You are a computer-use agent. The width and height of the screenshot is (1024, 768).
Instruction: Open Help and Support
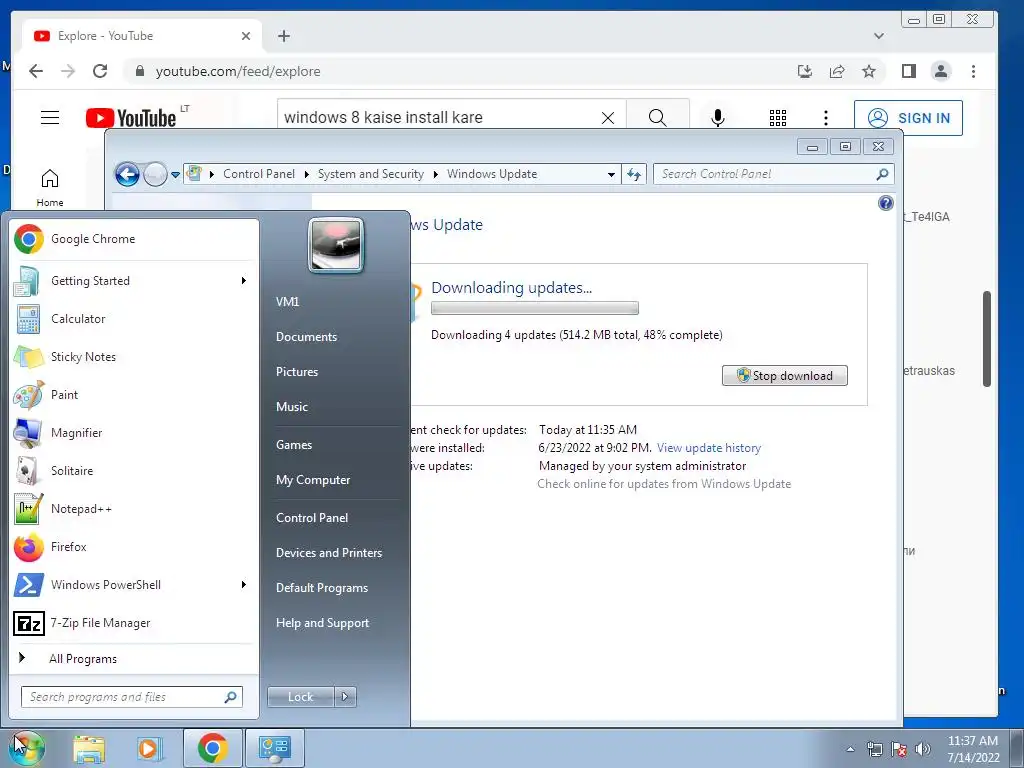tap(323, 623)
